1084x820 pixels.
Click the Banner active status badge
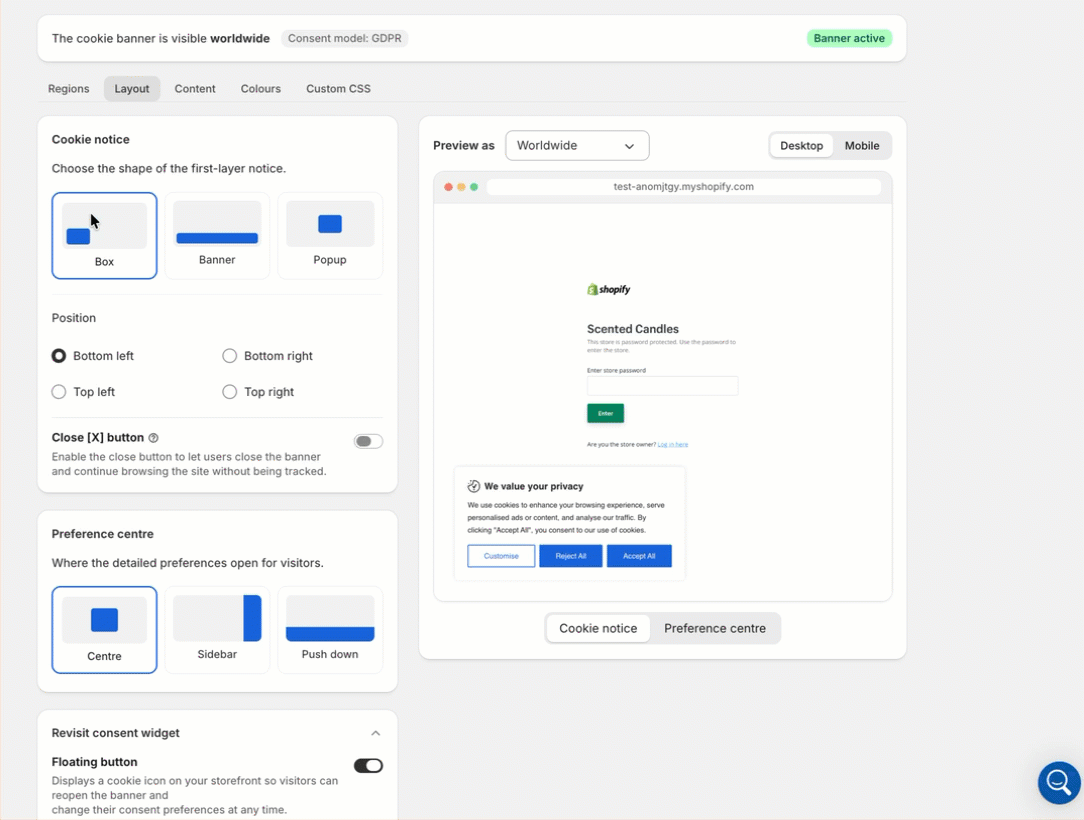tap(849, 39)
